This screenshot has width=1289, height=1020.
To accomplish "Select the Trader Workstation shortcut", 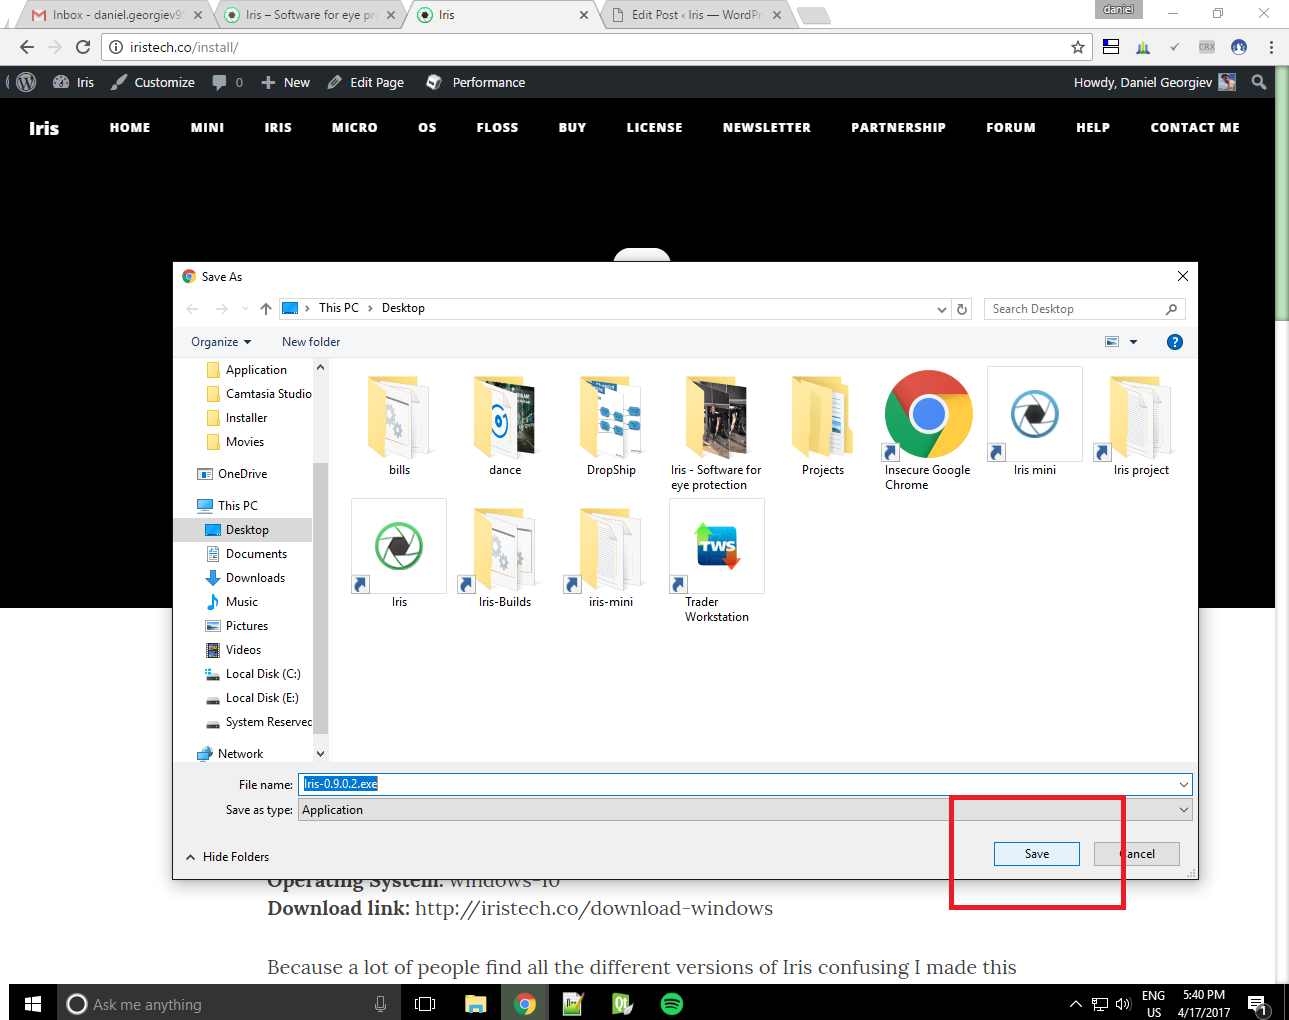I will click(x=717, y=562).
